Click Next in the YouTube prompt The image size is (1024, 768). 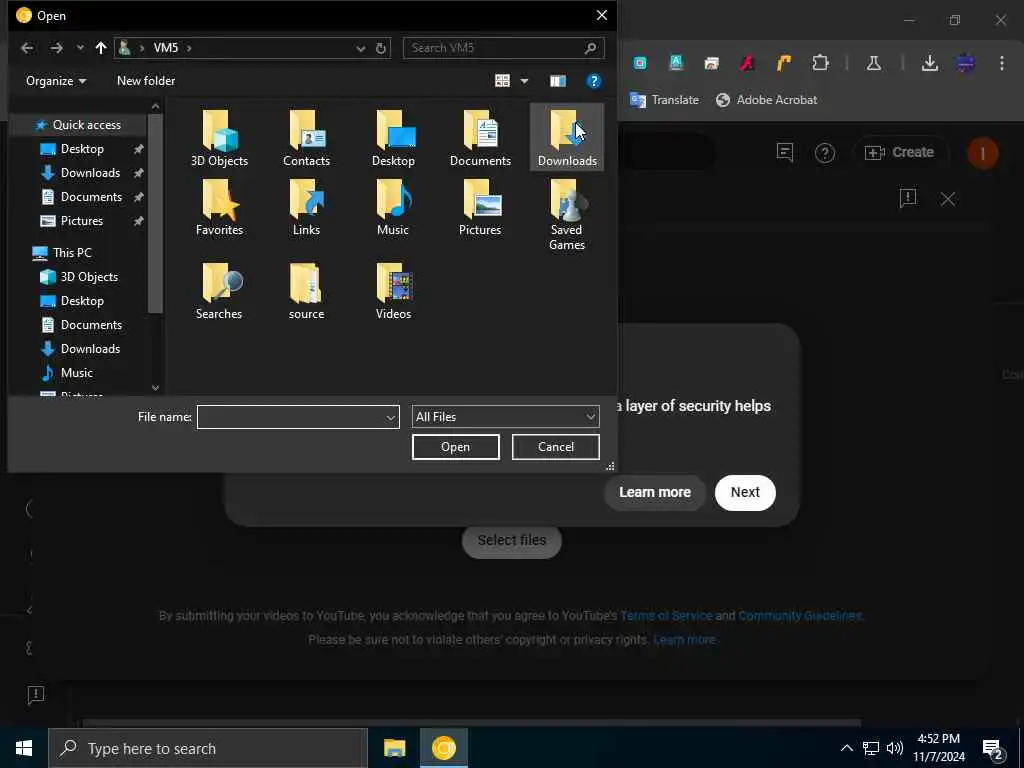click(x=745, y=492)
